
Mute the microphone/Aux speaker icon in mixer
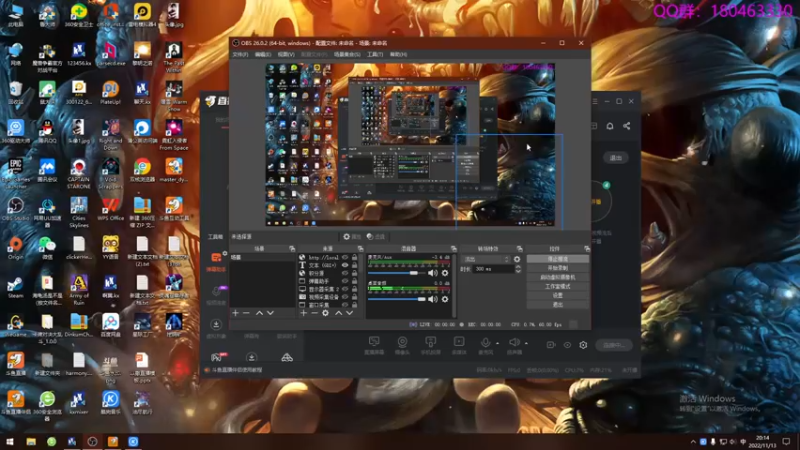(x=433, y=273)
